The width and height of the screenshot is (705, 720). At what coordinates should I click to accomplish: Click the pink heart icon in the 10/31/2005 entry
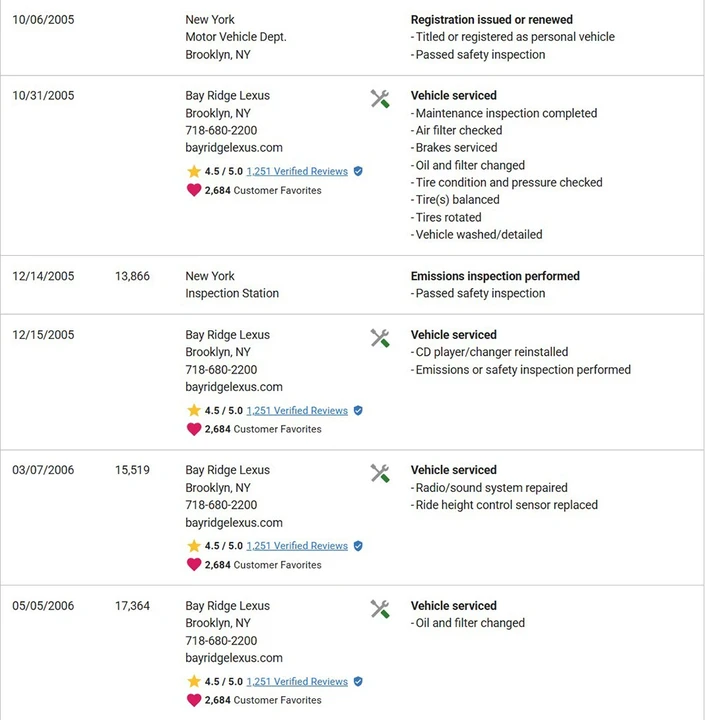[194, 190]
